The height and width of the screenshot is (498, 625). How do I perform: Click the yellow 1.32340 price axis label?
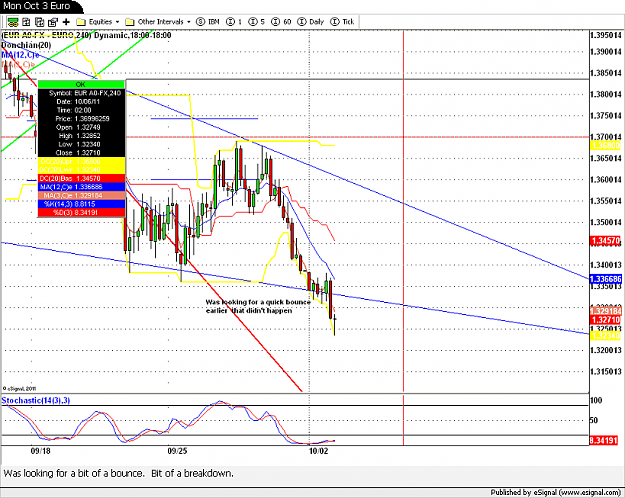(605, 336)
